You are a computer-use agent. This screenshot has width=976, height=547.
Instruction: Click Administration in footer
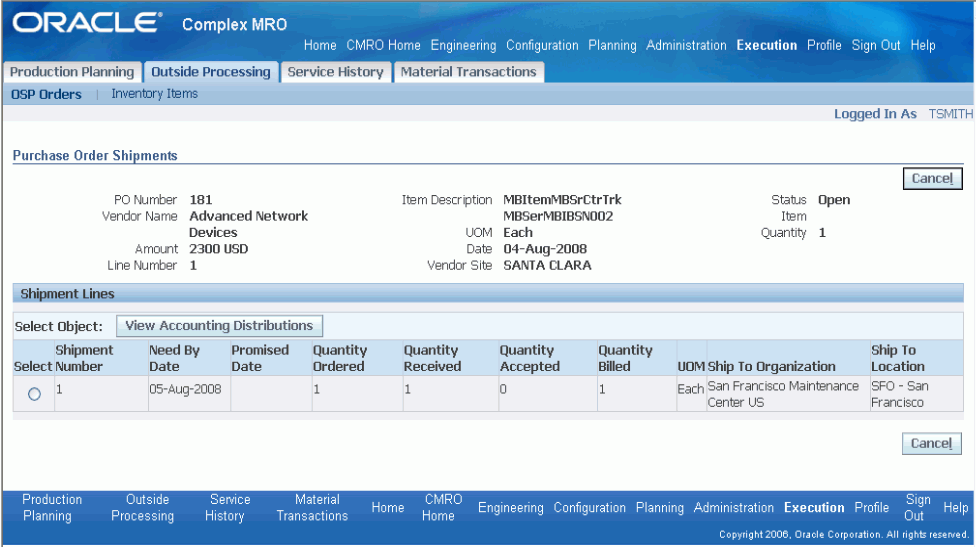[733, 508]
